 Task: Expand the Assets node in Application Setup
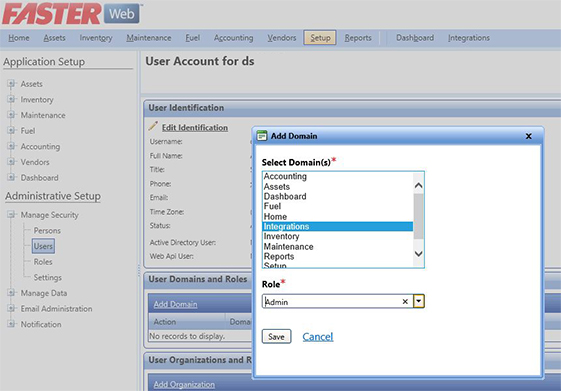click(11, 84)
